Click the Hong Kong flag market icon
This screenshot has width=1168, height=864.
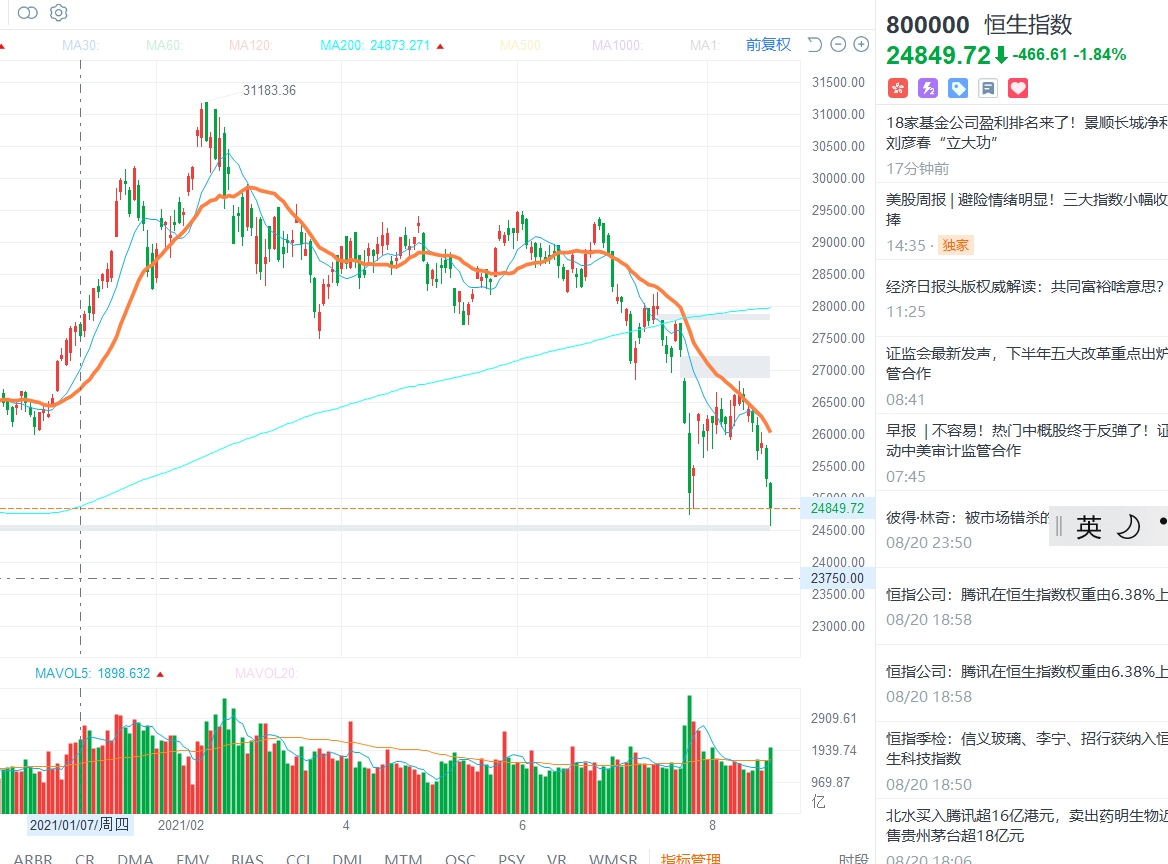click(897, 88)
